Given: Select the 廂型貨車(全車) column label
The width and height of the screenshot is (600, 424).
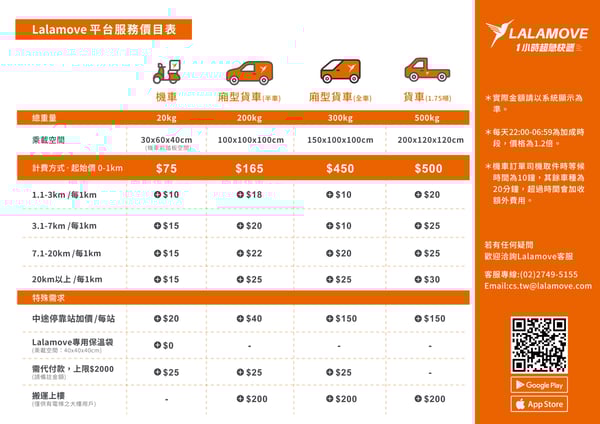Looking at the screenshot, I should [340, 97].
